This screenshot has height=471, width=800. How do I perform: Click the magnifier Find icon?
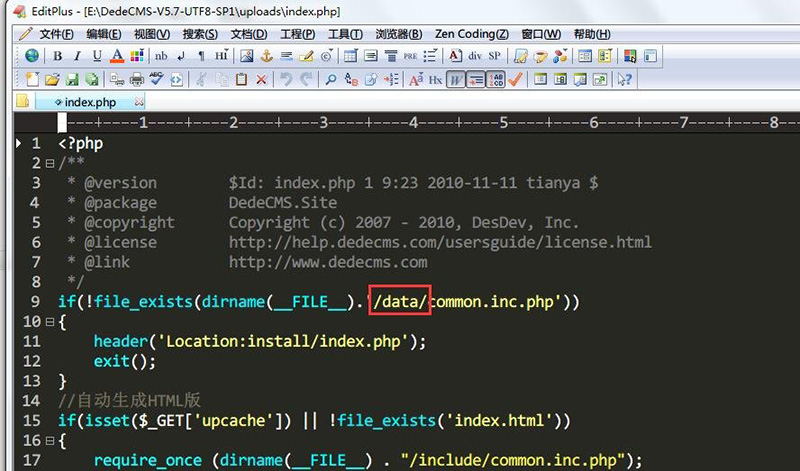[330, 80]
